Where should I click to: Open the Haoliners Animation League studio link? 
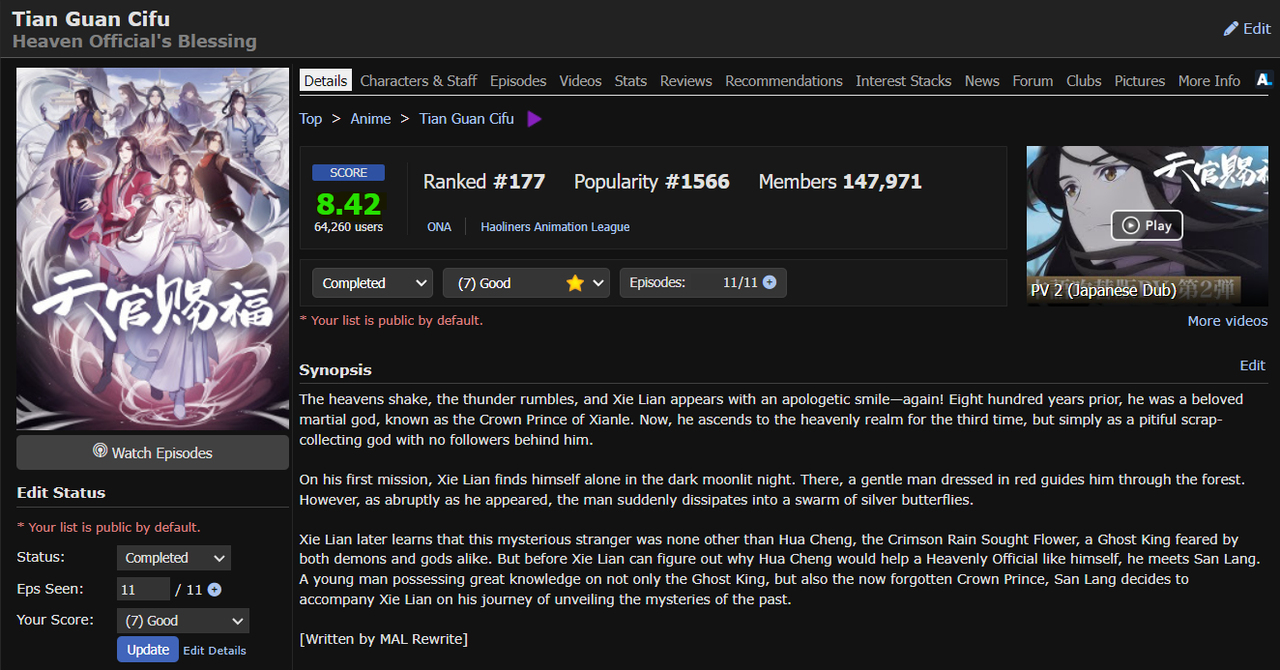555,227
